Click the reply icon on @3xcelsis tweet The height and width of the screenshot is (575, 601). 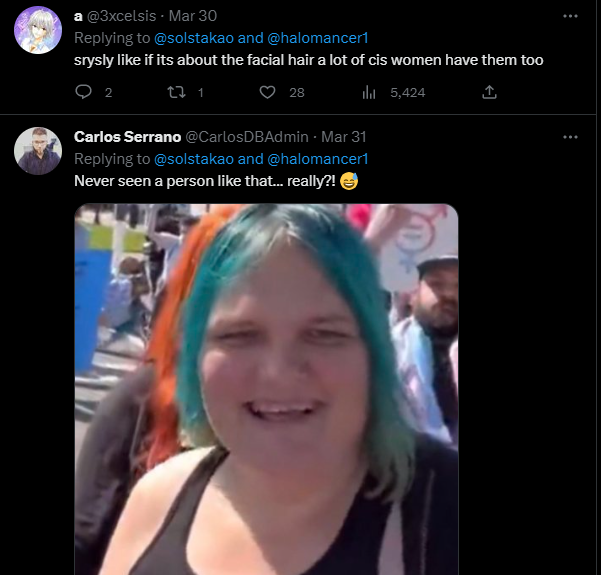point(83,92)
